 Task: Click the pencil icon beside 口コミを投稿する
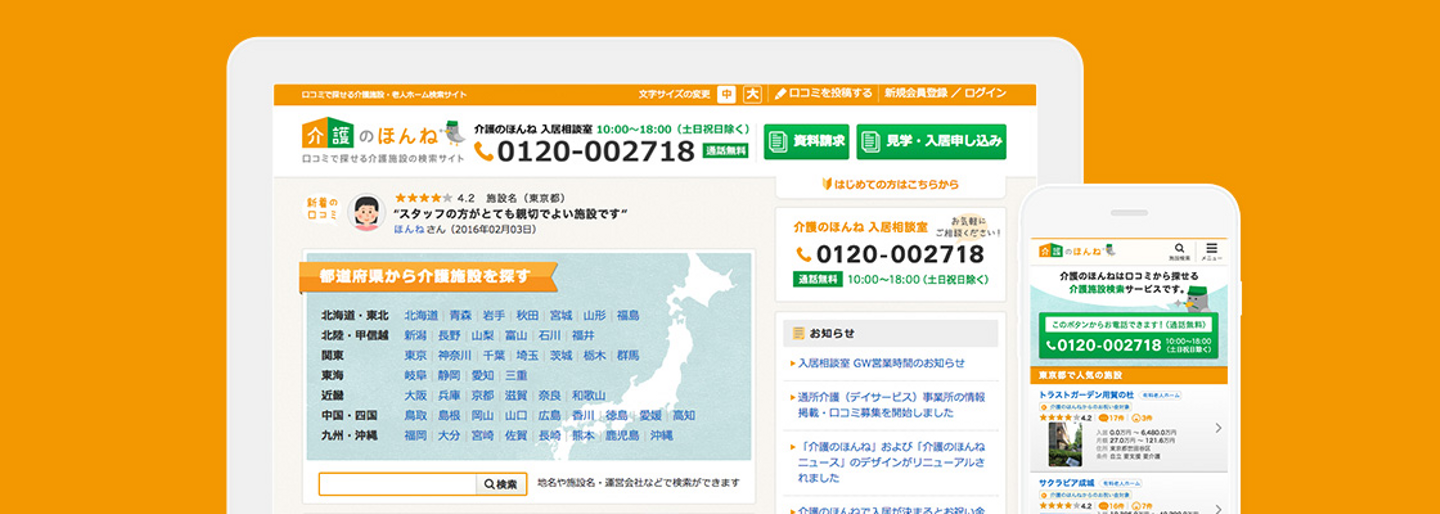click(x=781, y=94)
